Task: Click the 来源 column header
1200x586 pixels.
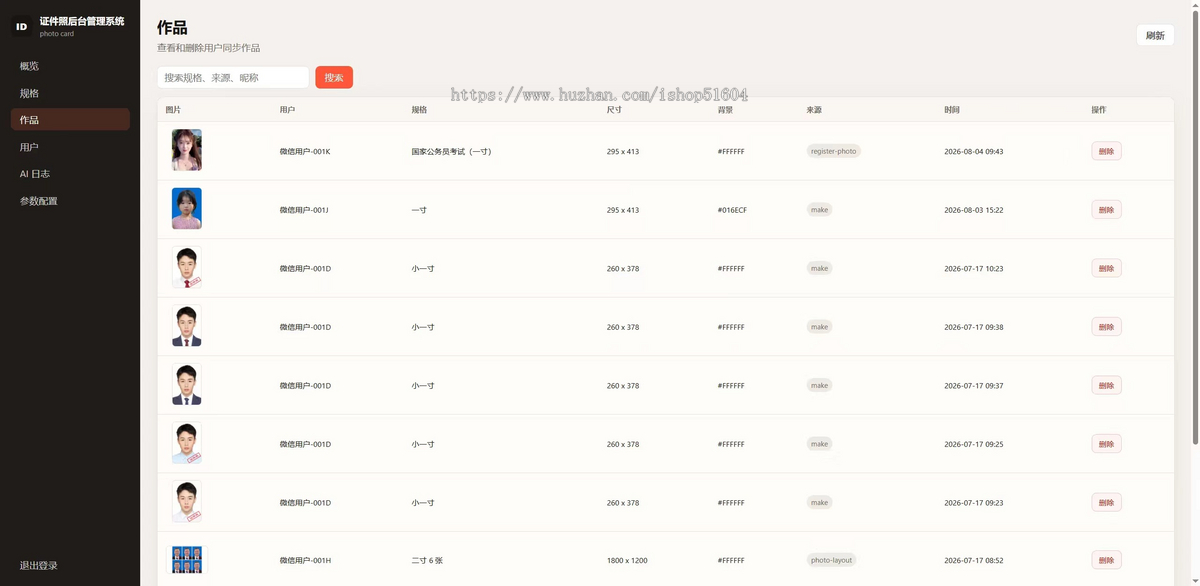Action: (814, 110)
